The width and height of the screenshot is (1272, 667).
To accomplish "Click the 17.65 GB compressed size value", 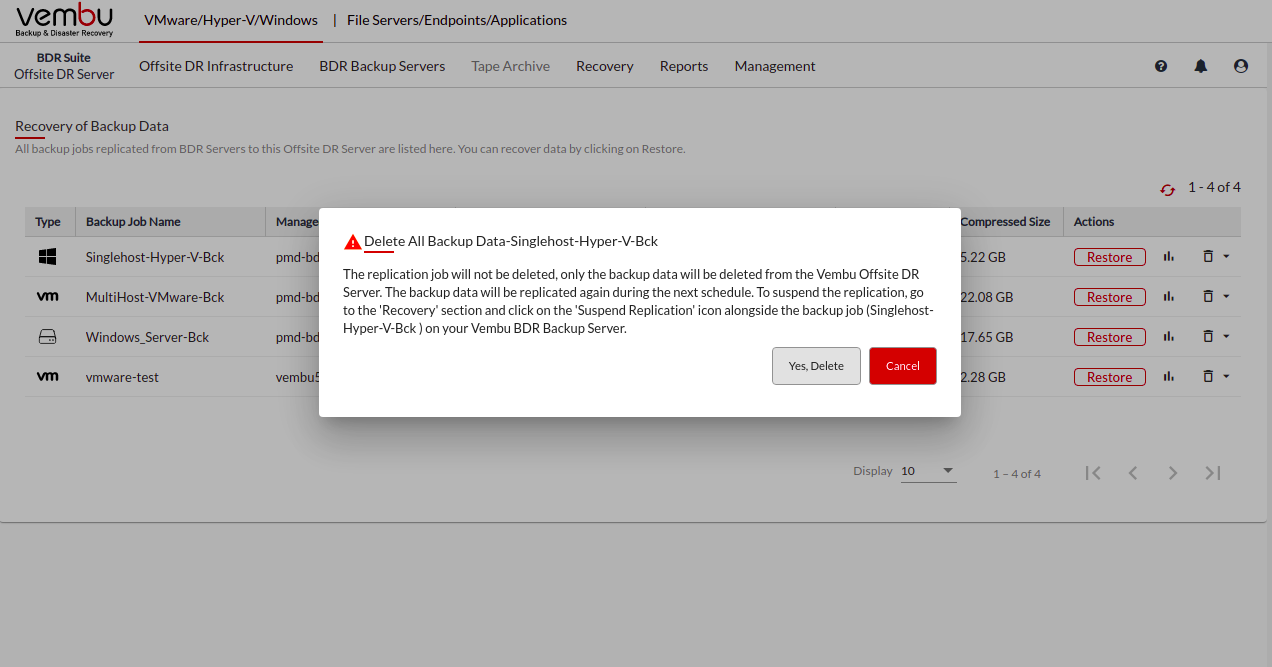I will pos(986,337).
